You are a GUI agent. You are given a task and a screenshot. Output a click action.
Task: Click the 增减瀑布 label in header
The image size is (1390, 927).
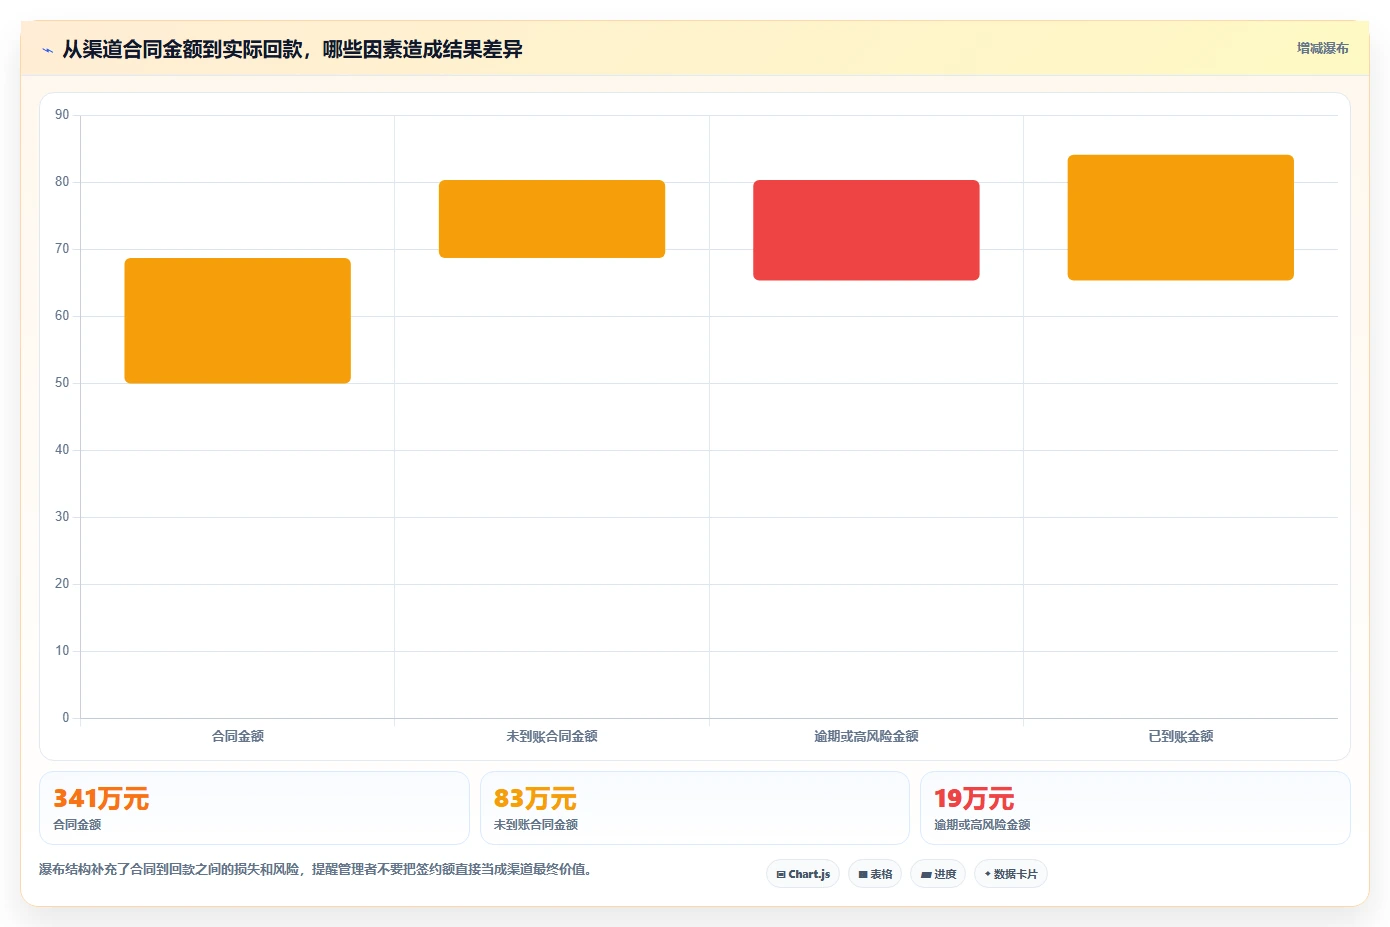click(1322, 48)
